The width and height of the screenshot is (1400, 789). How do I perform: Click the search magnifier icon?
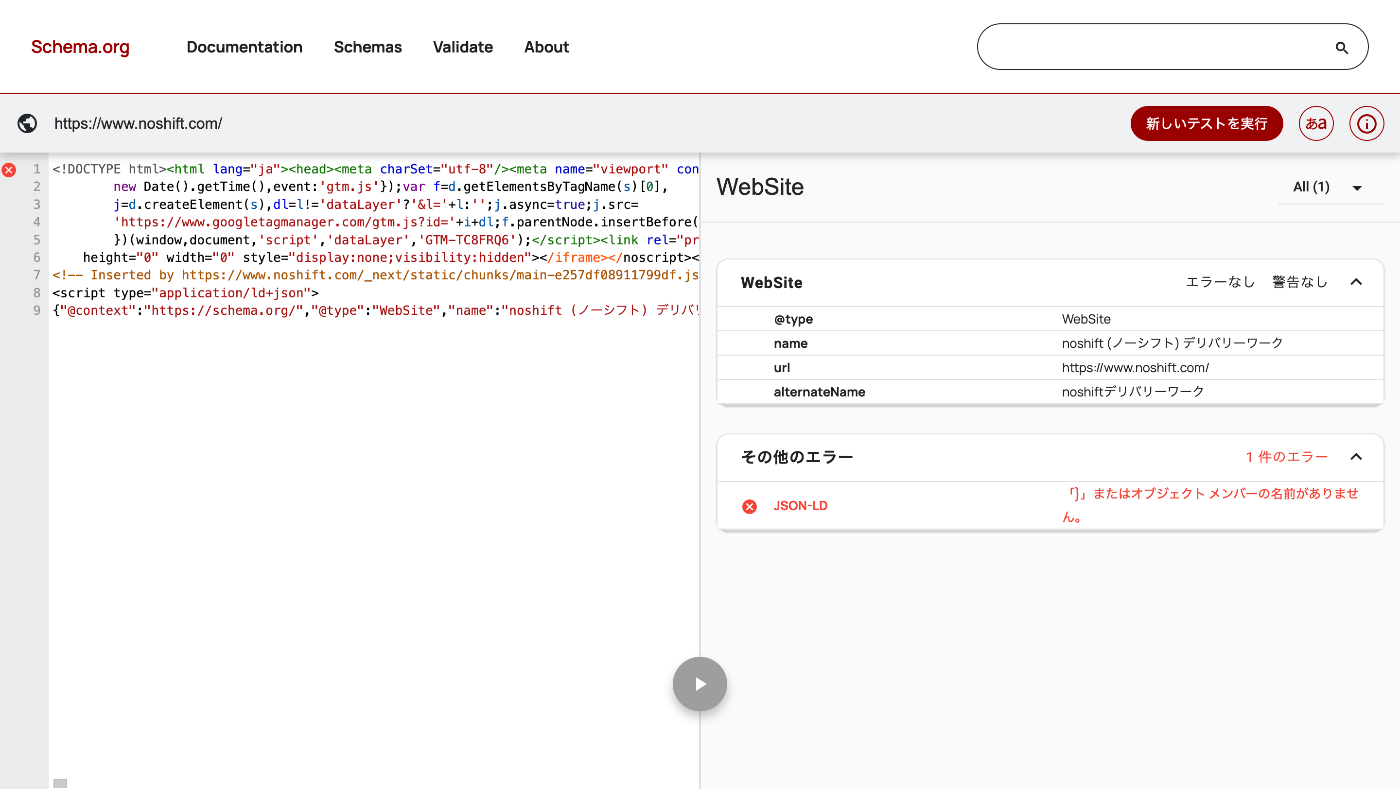point(1341,46)
